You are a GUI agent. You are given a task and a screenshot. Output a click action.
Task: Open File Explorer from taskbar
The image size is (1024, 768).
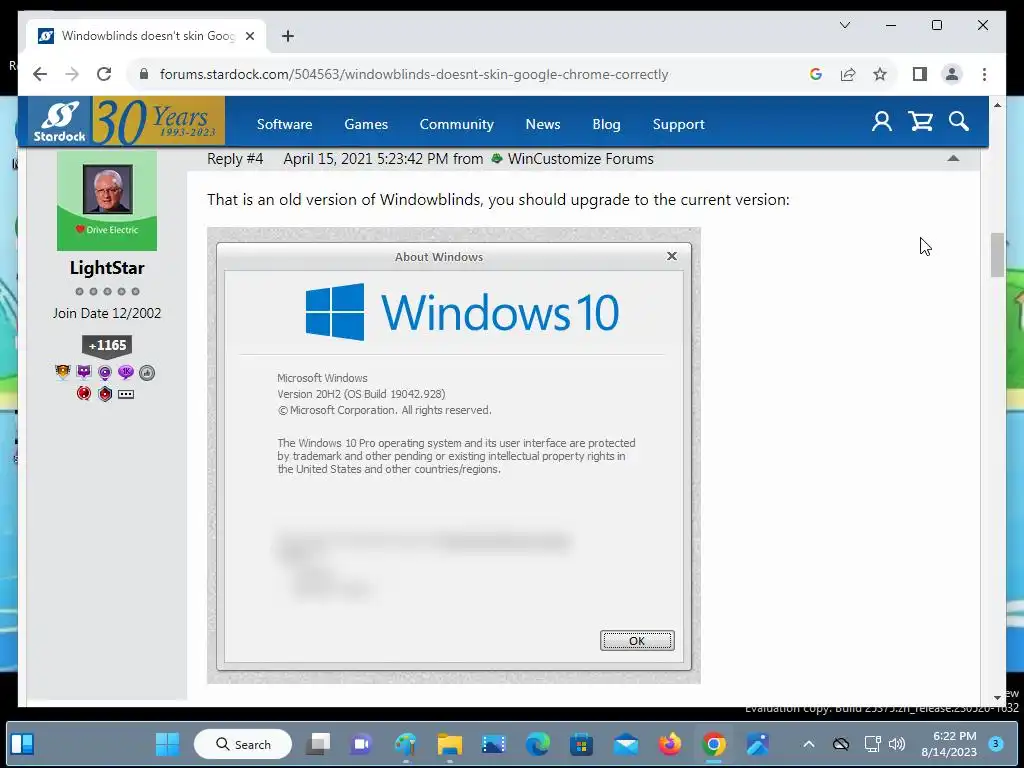point(450,744)
